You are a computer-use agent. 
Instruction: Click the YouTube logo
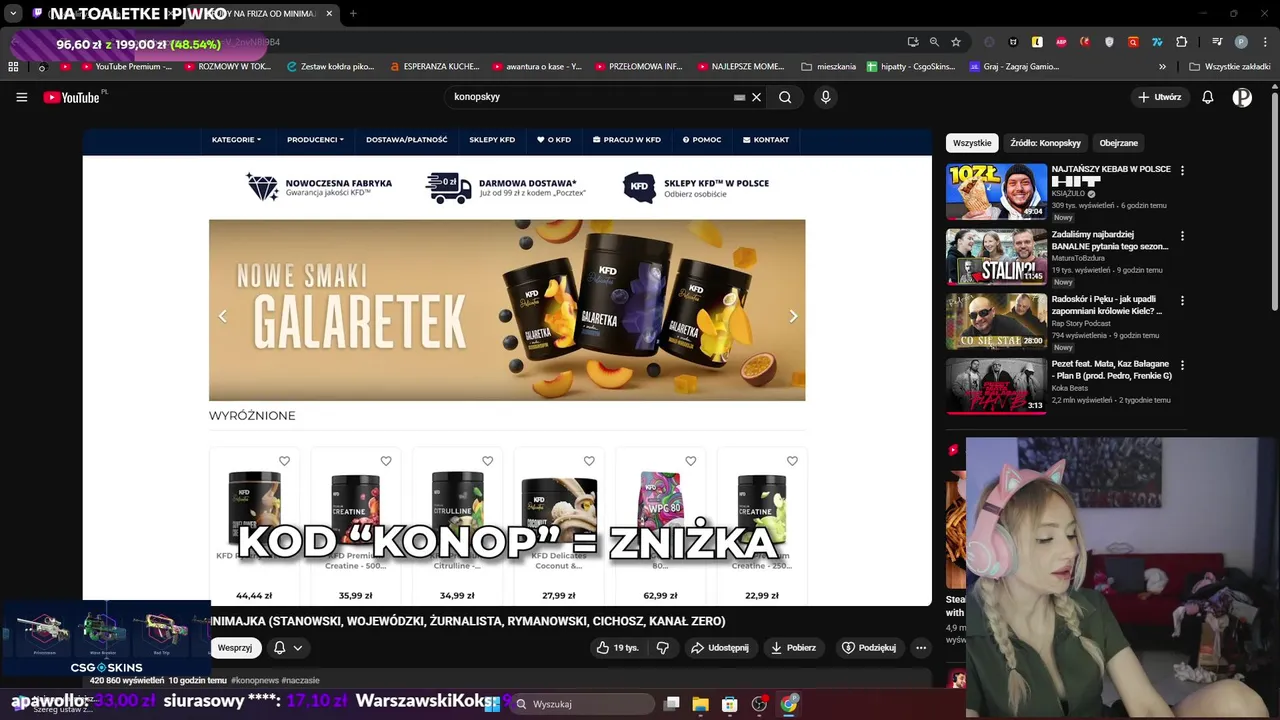click(71, 97)
